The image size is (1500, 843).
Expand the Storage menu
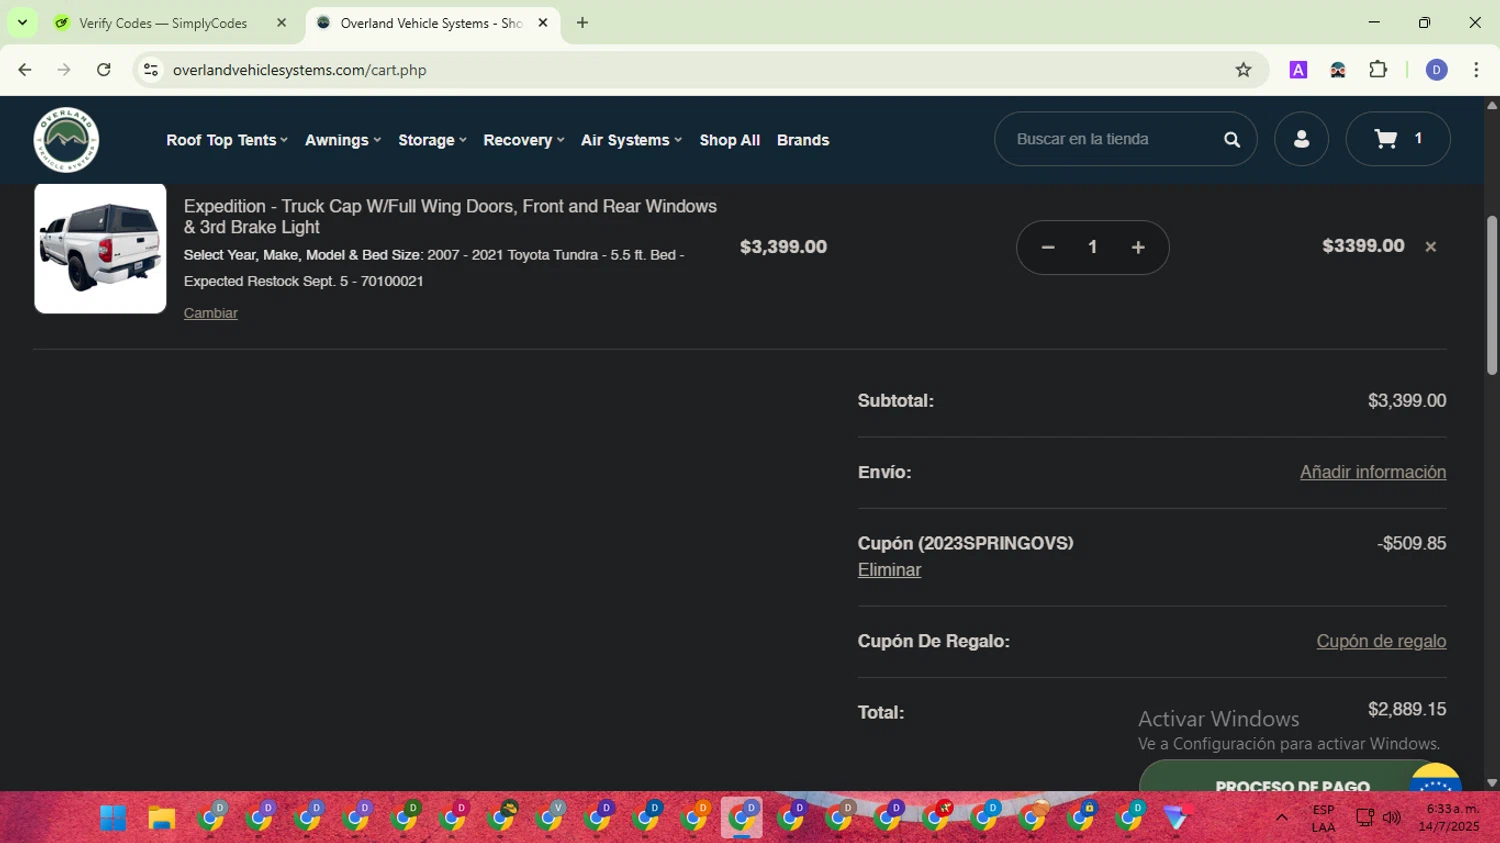point(432,140)
